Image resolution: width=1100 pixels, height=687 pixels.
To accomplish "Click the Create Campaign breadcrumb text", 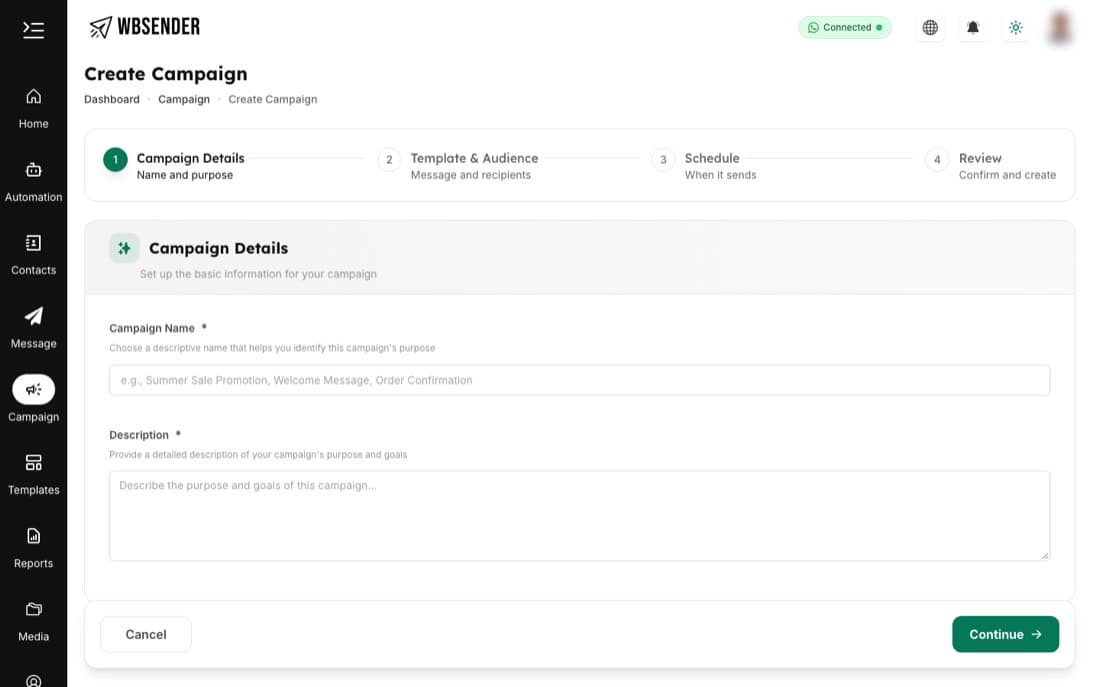I will point(272,100).
